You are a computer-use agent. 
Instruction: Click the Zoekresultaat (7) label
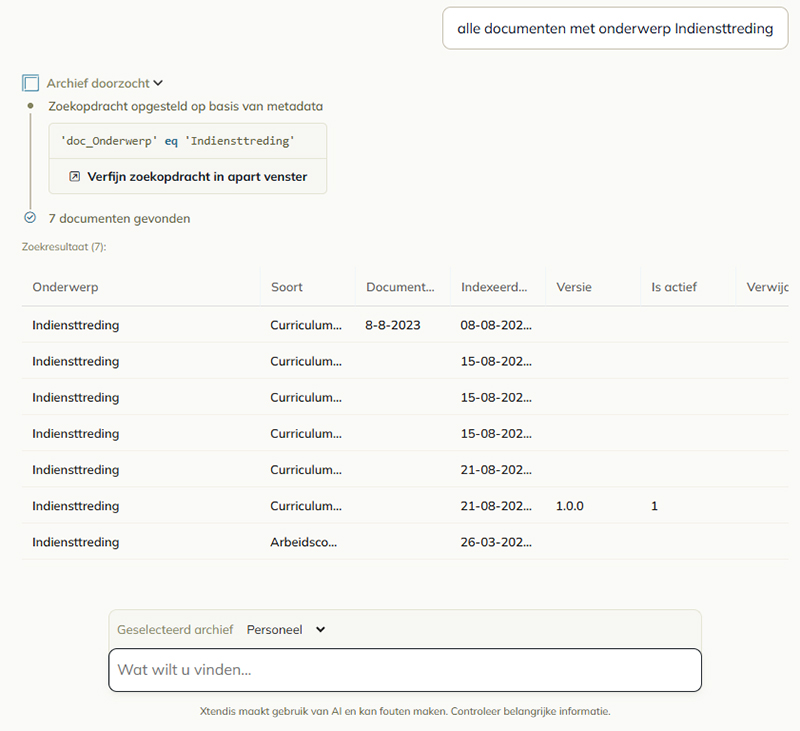click(64, 247)
